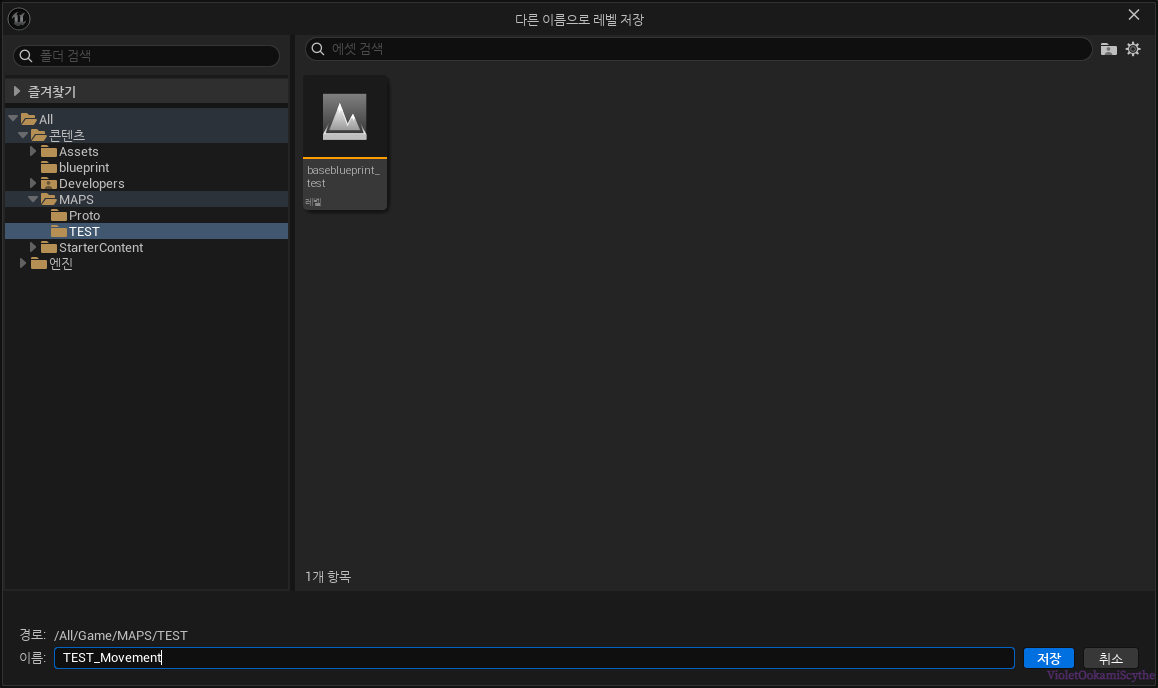Expand the 엔진 folder arrow
Screen dimensions: 1158x688
point(23,263)
